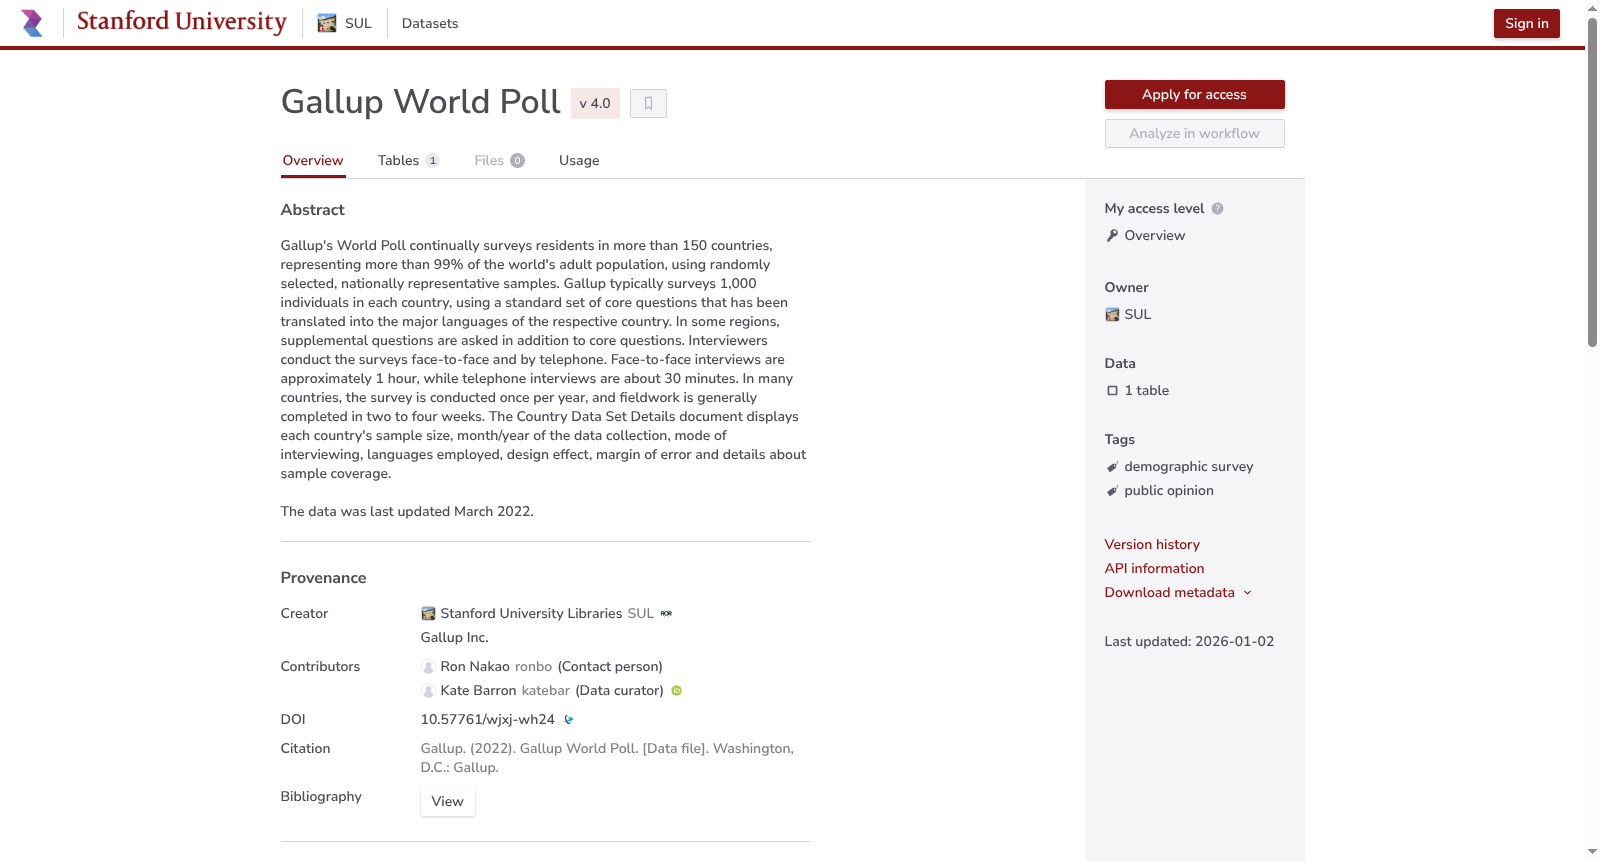Click the DOI value 10.57761/wjxj-wh24

point(487,720)
